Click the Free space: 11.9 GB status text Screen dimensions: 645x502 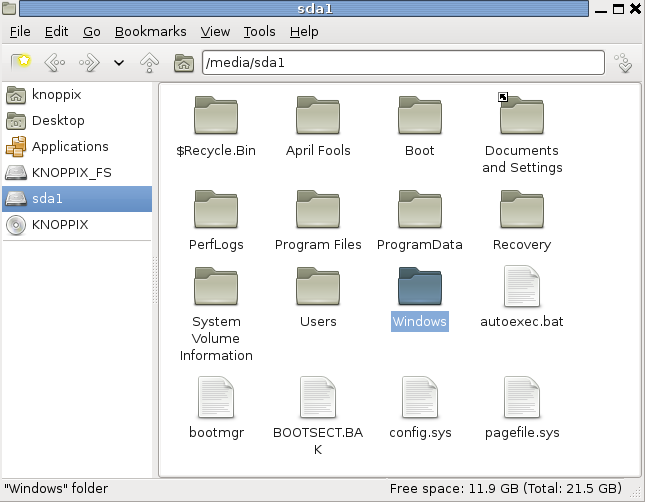pos(506,489)
